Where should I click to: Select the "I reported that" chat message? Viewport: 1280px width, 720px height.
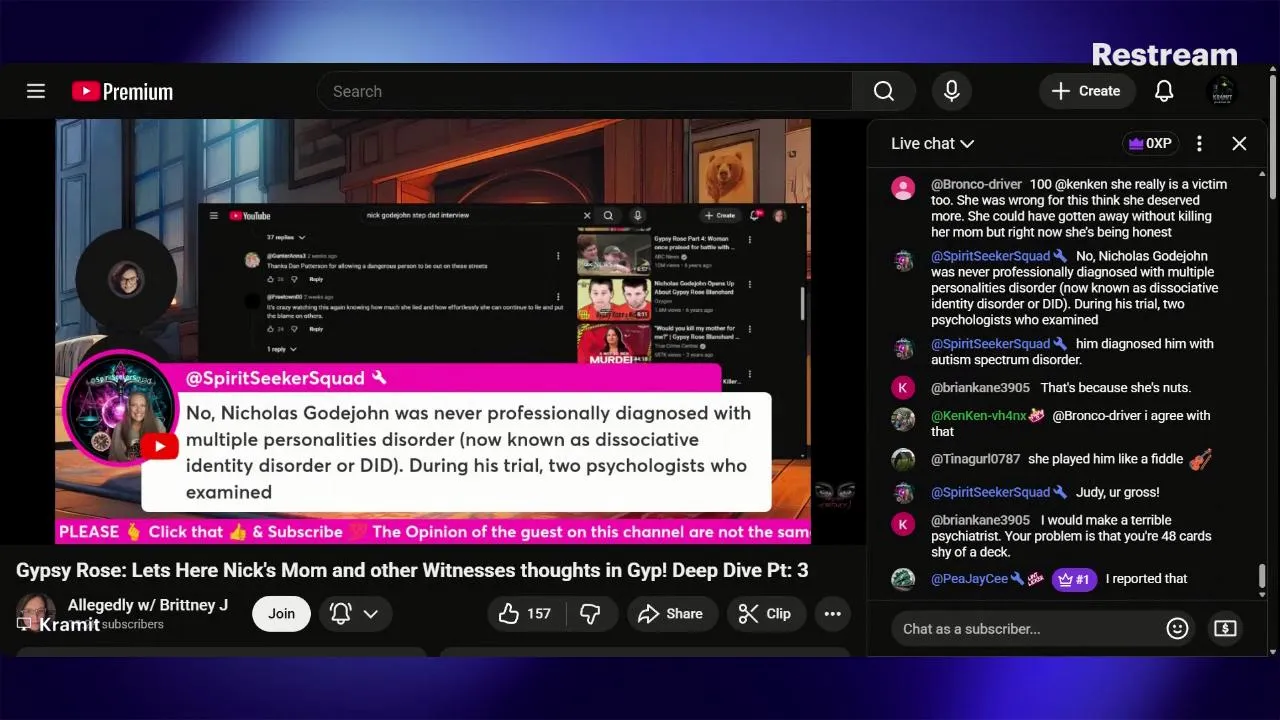[x=1146, y=579]
